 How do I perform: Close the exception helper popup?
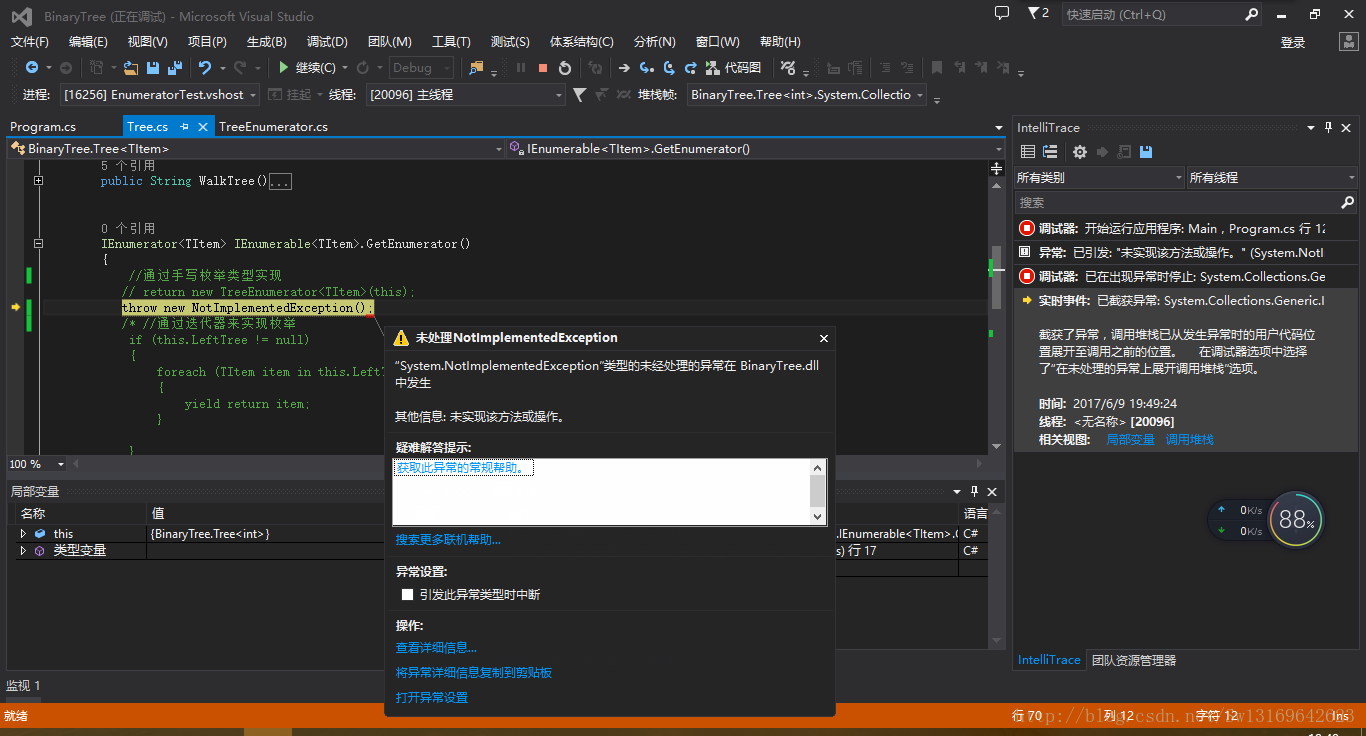[x=824, y=339]
